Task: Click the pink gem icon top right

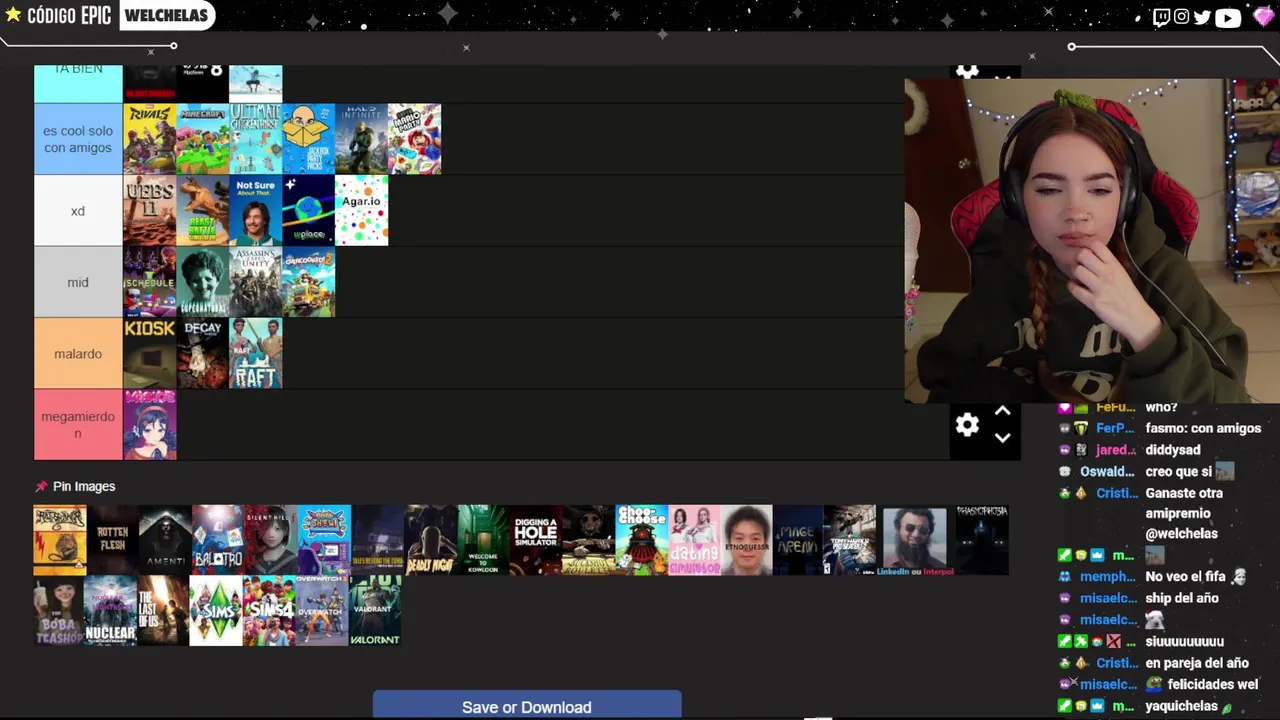Action: (x=1263, y=16)
